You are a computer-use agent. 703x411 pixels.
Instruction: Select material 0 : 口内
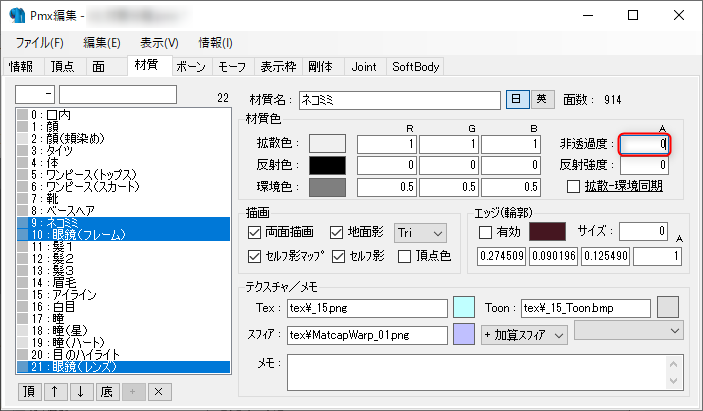[123, 115]
